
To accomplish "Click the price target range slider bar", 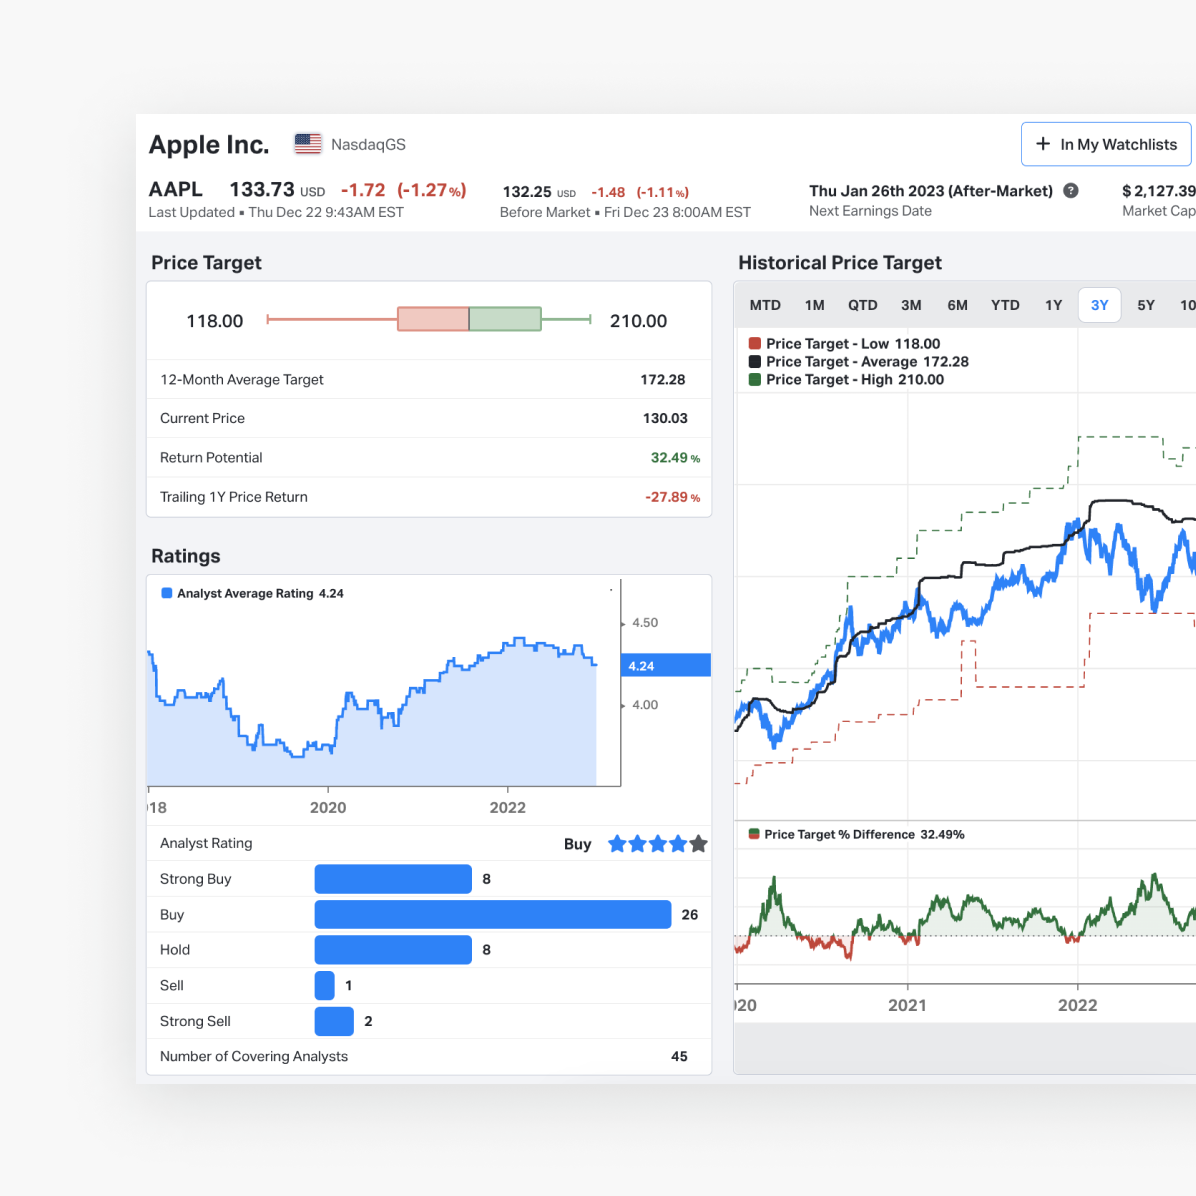I will point(428,318).
